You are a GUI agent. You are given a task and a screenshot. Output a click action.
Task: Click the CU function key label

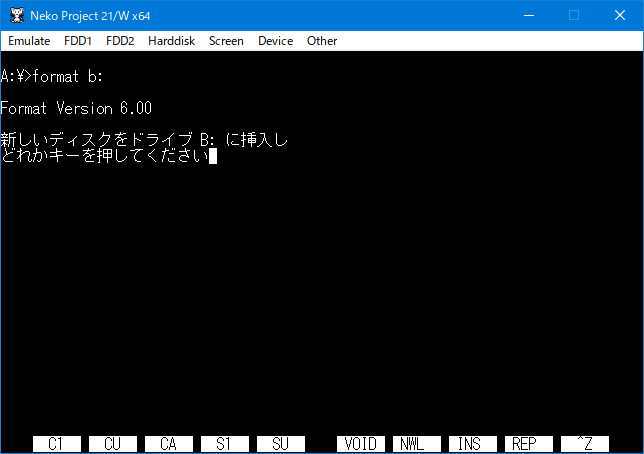click(113, 444)
